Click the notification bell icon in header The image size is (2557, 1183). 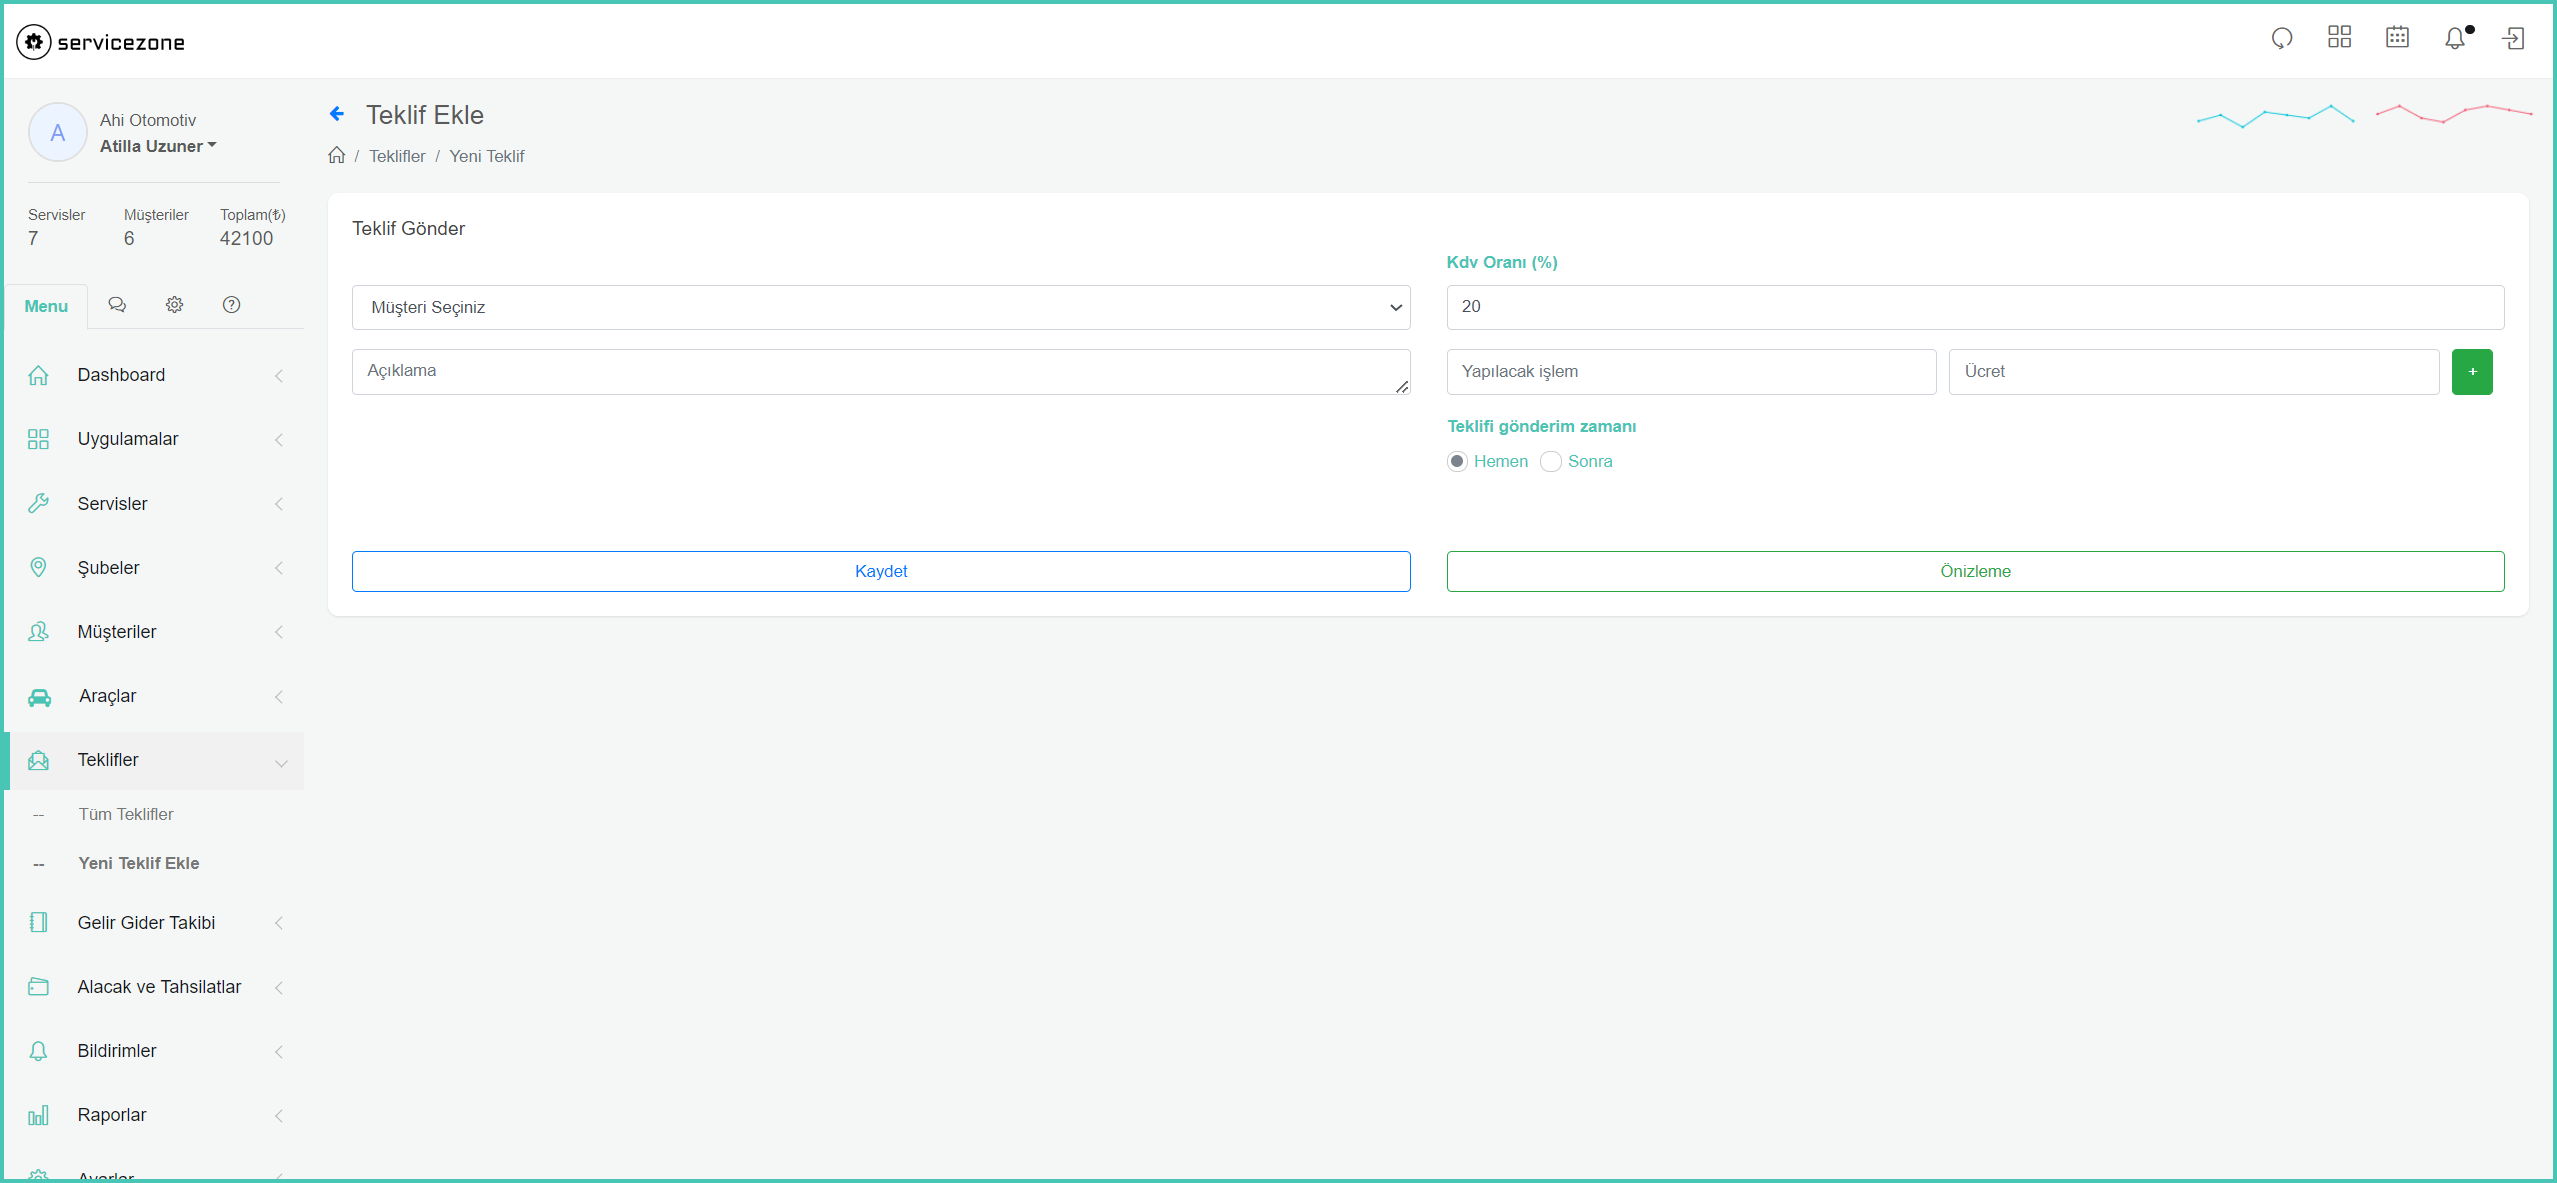pos(2454,39)
